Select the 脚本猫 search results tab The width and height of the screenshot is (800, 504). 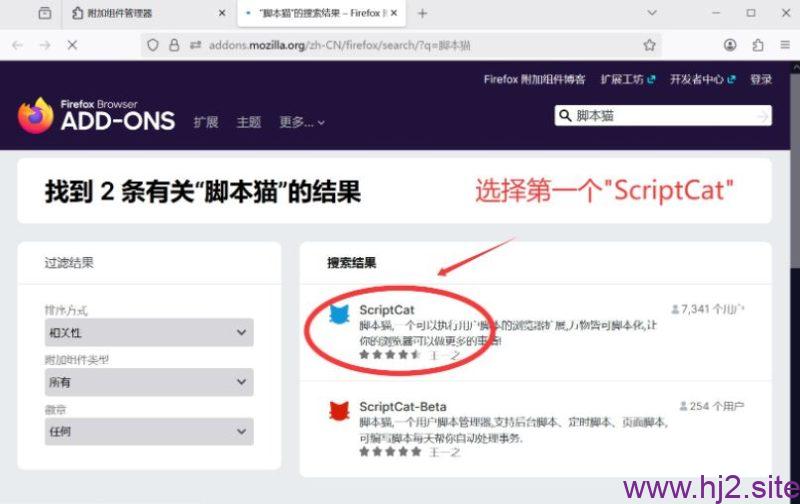(321, 13)
